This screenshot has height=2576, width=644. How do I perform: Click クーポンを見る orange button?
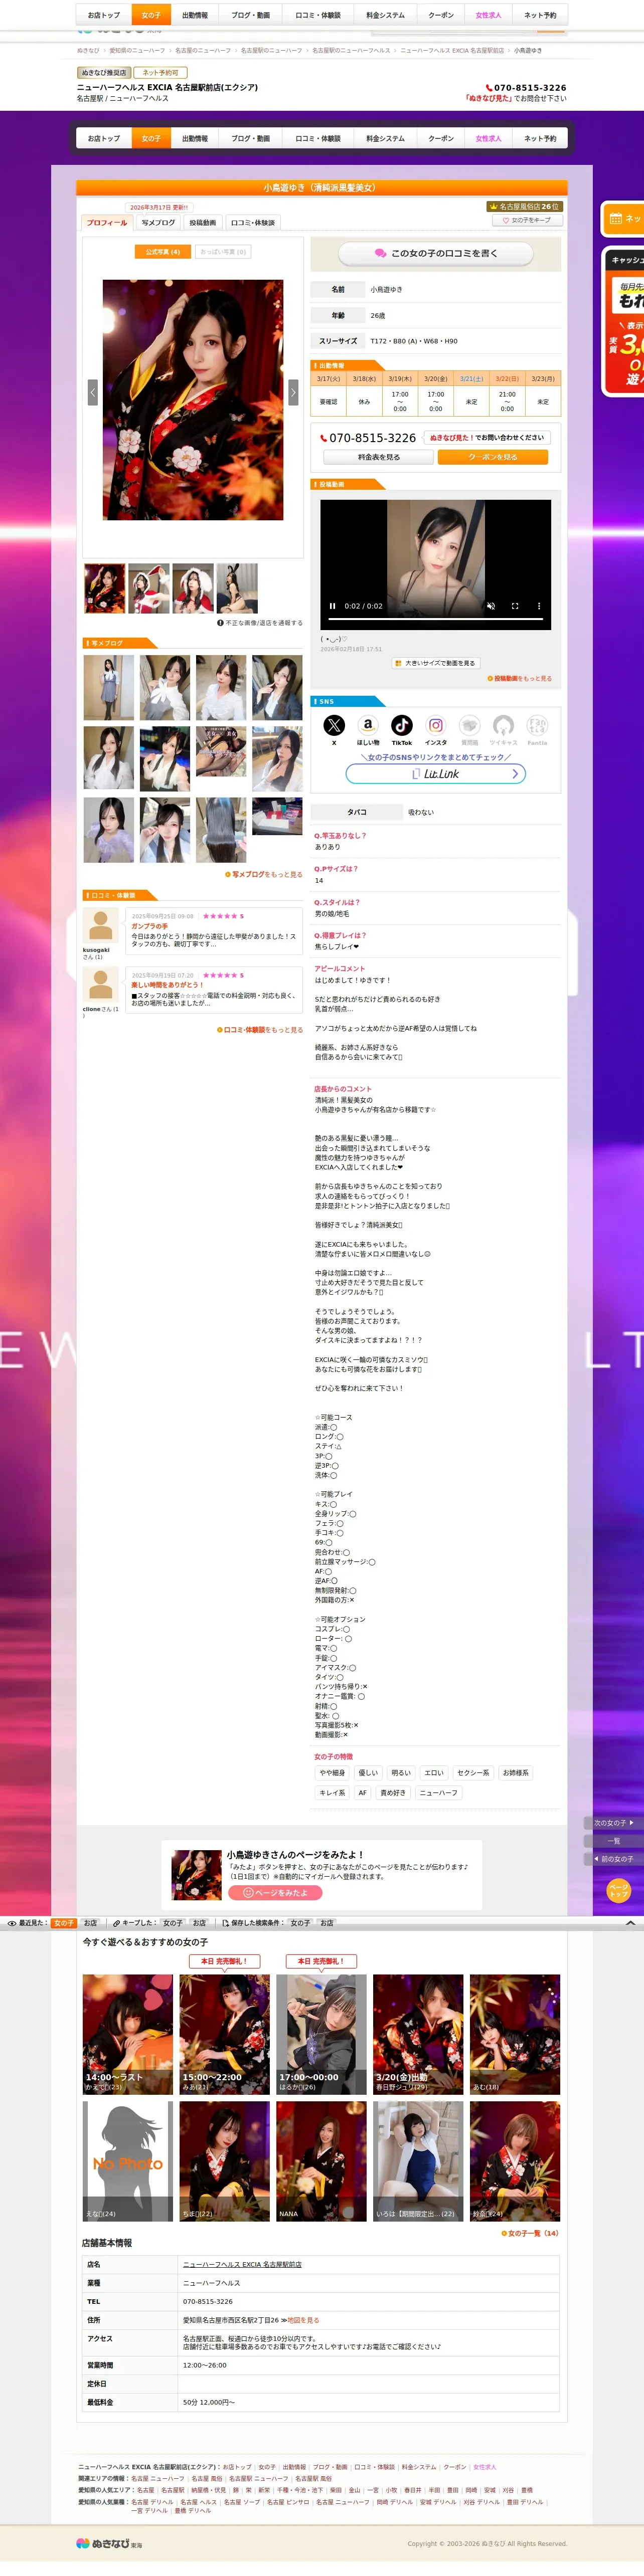[x=493, y=457]
